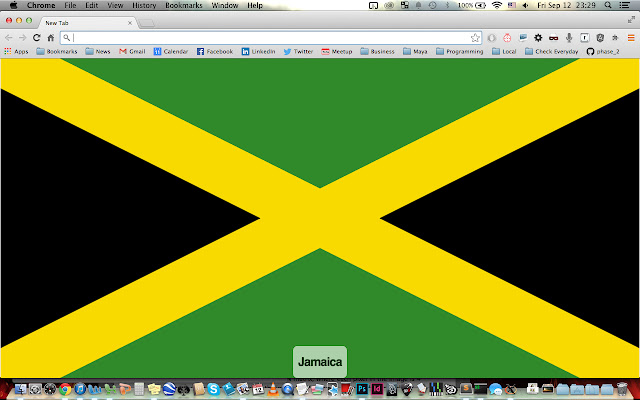Open the Help menu

[255, 5]
